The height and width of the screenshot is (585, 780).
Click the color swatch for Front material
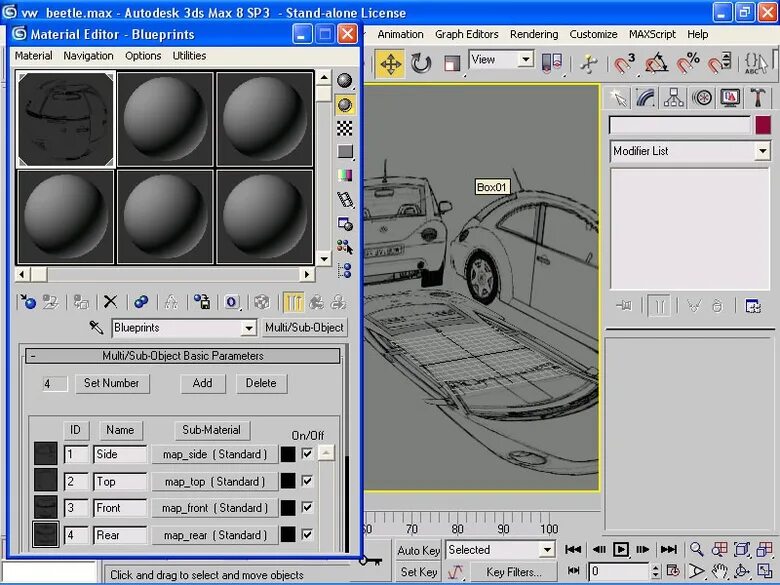[x=288, y=508]
